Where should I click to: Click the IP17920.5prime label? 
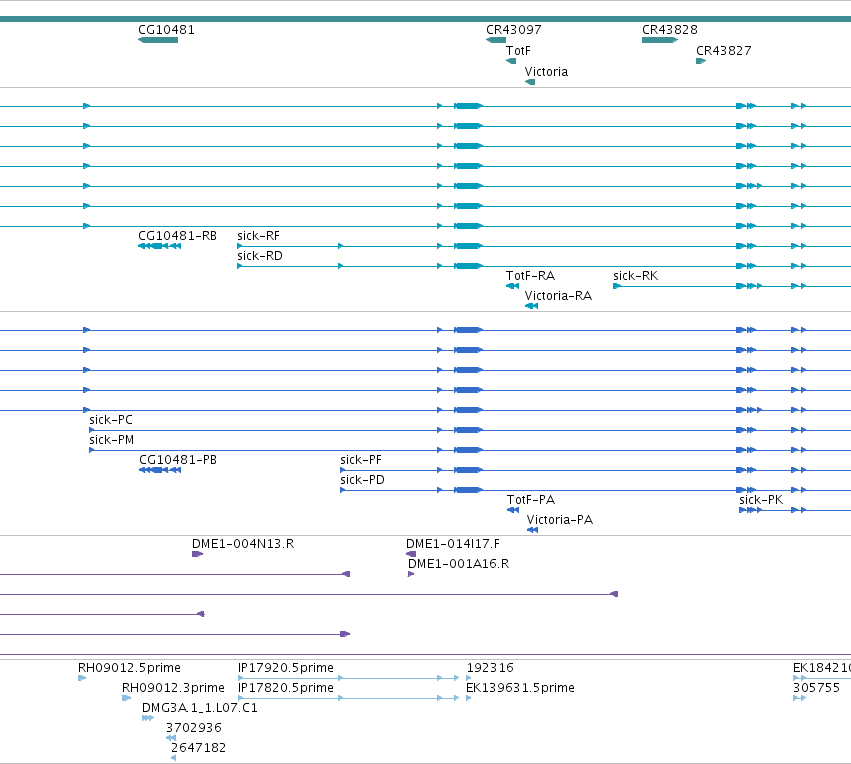tap(285, 668)
